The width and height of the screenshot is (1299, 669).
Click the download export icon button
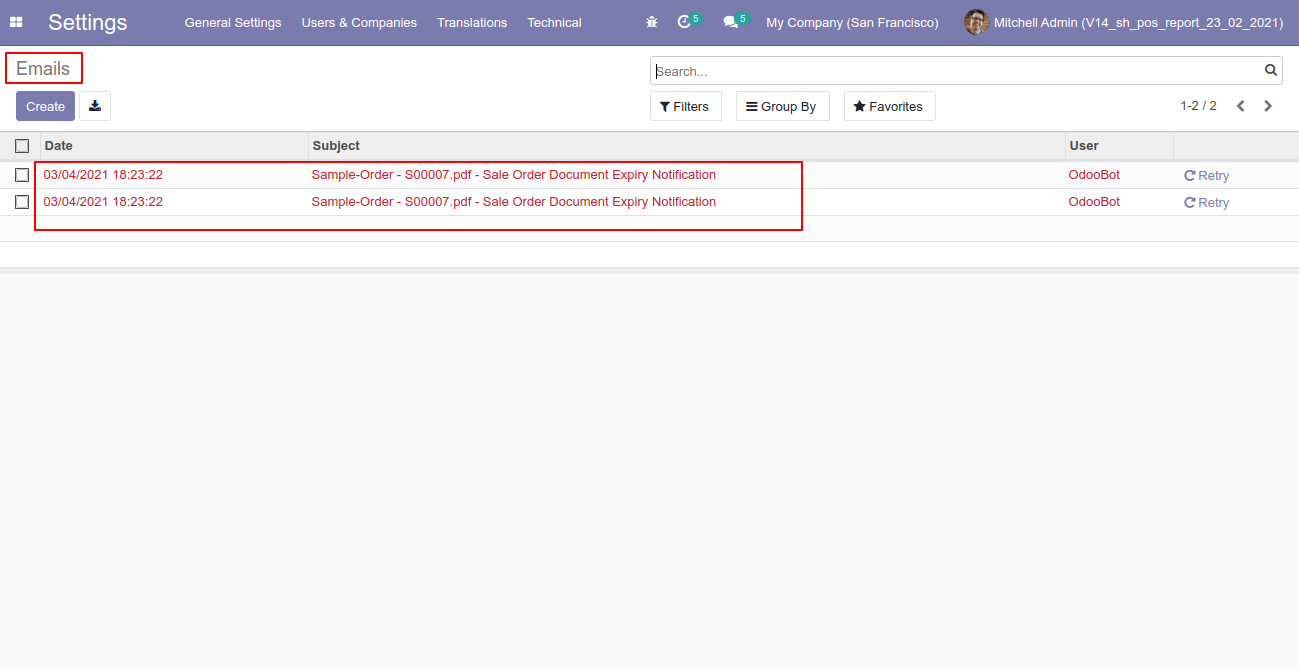(x=95, y=106)
